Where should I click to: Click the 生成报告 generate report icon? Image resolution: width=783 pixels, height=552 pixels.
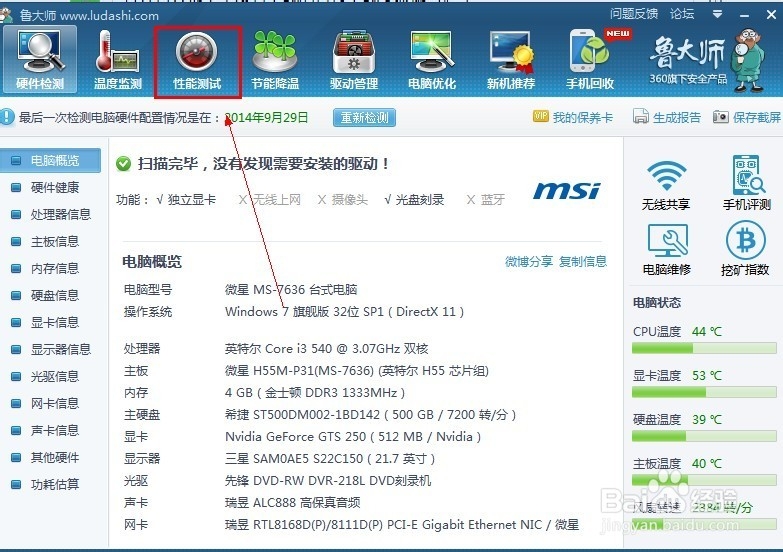coord(641,116)
